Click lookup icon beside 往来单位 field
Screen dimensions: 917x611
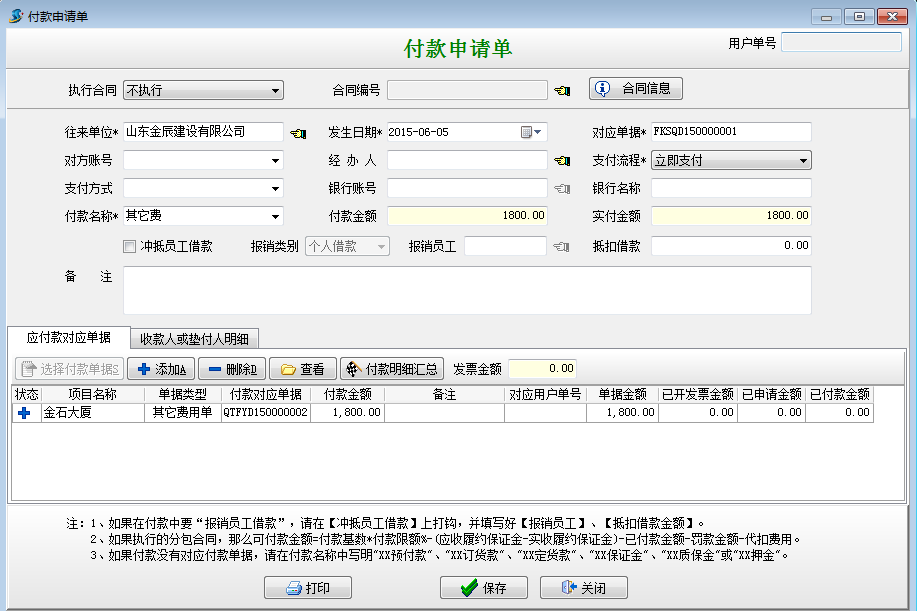coord(298,133)
